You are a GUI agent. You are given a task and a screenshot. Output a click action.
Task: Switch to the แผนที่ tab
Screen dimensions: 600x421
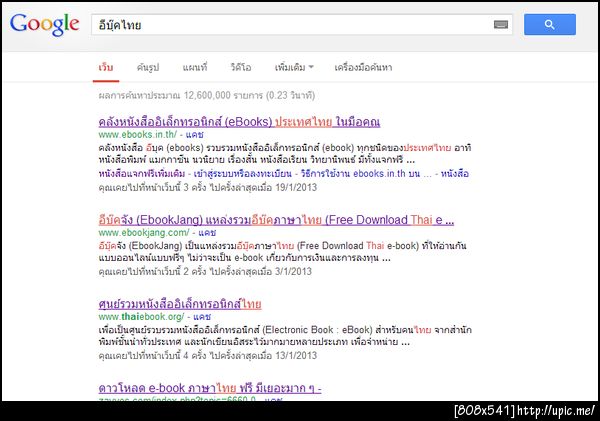[195, 67]
